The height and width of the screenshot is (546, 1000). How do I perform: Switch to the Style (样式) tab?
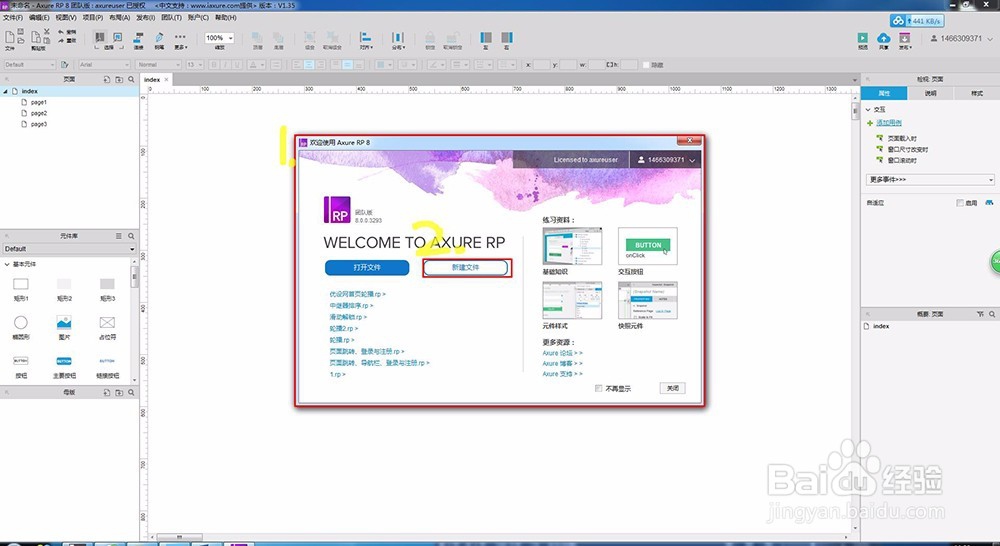(976, 93)
